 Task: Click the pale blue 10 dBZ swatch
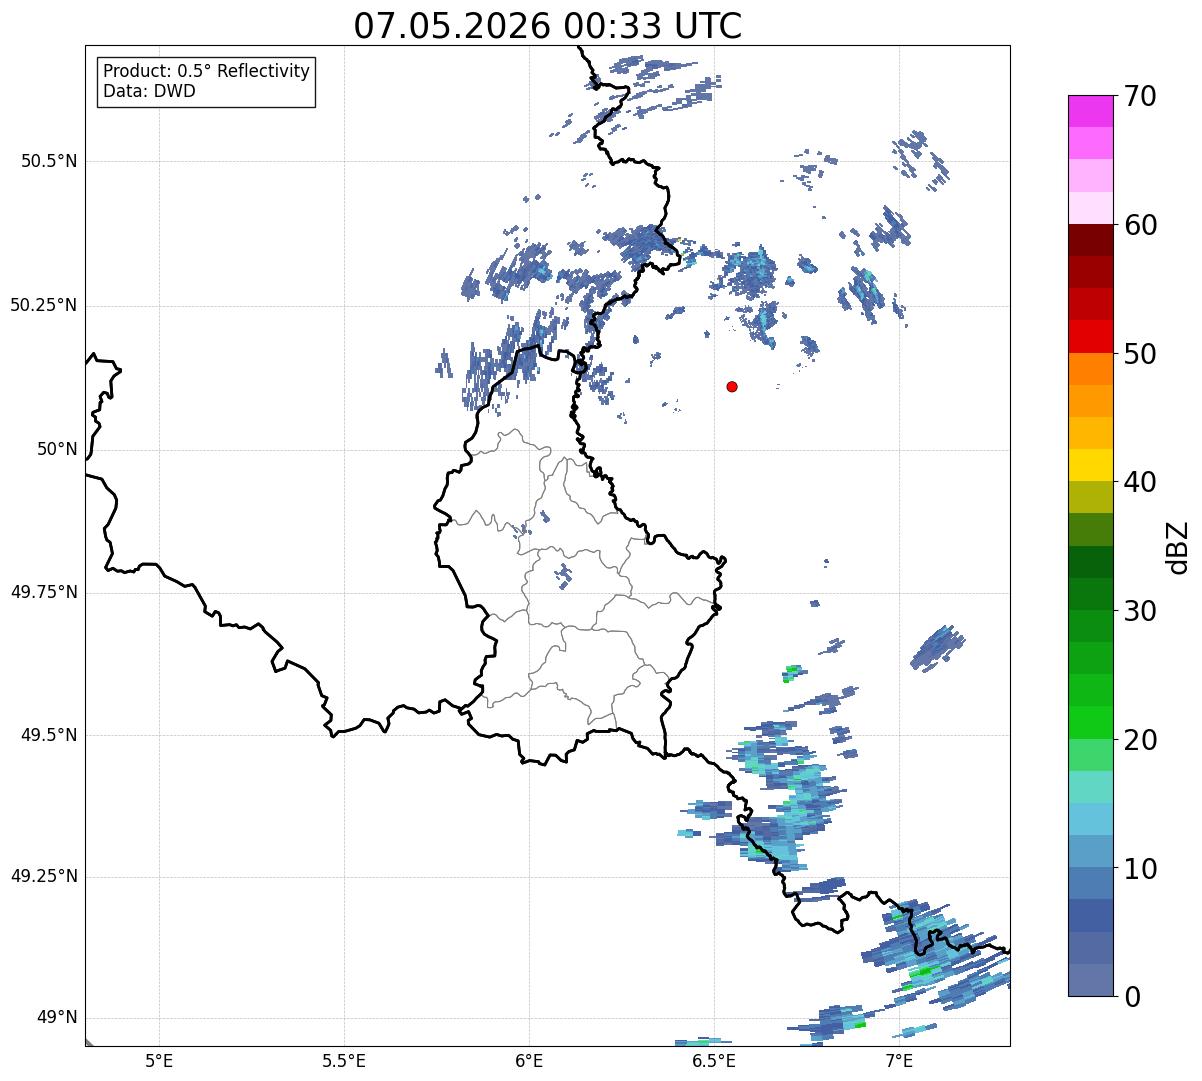(x=1091, y=851)
